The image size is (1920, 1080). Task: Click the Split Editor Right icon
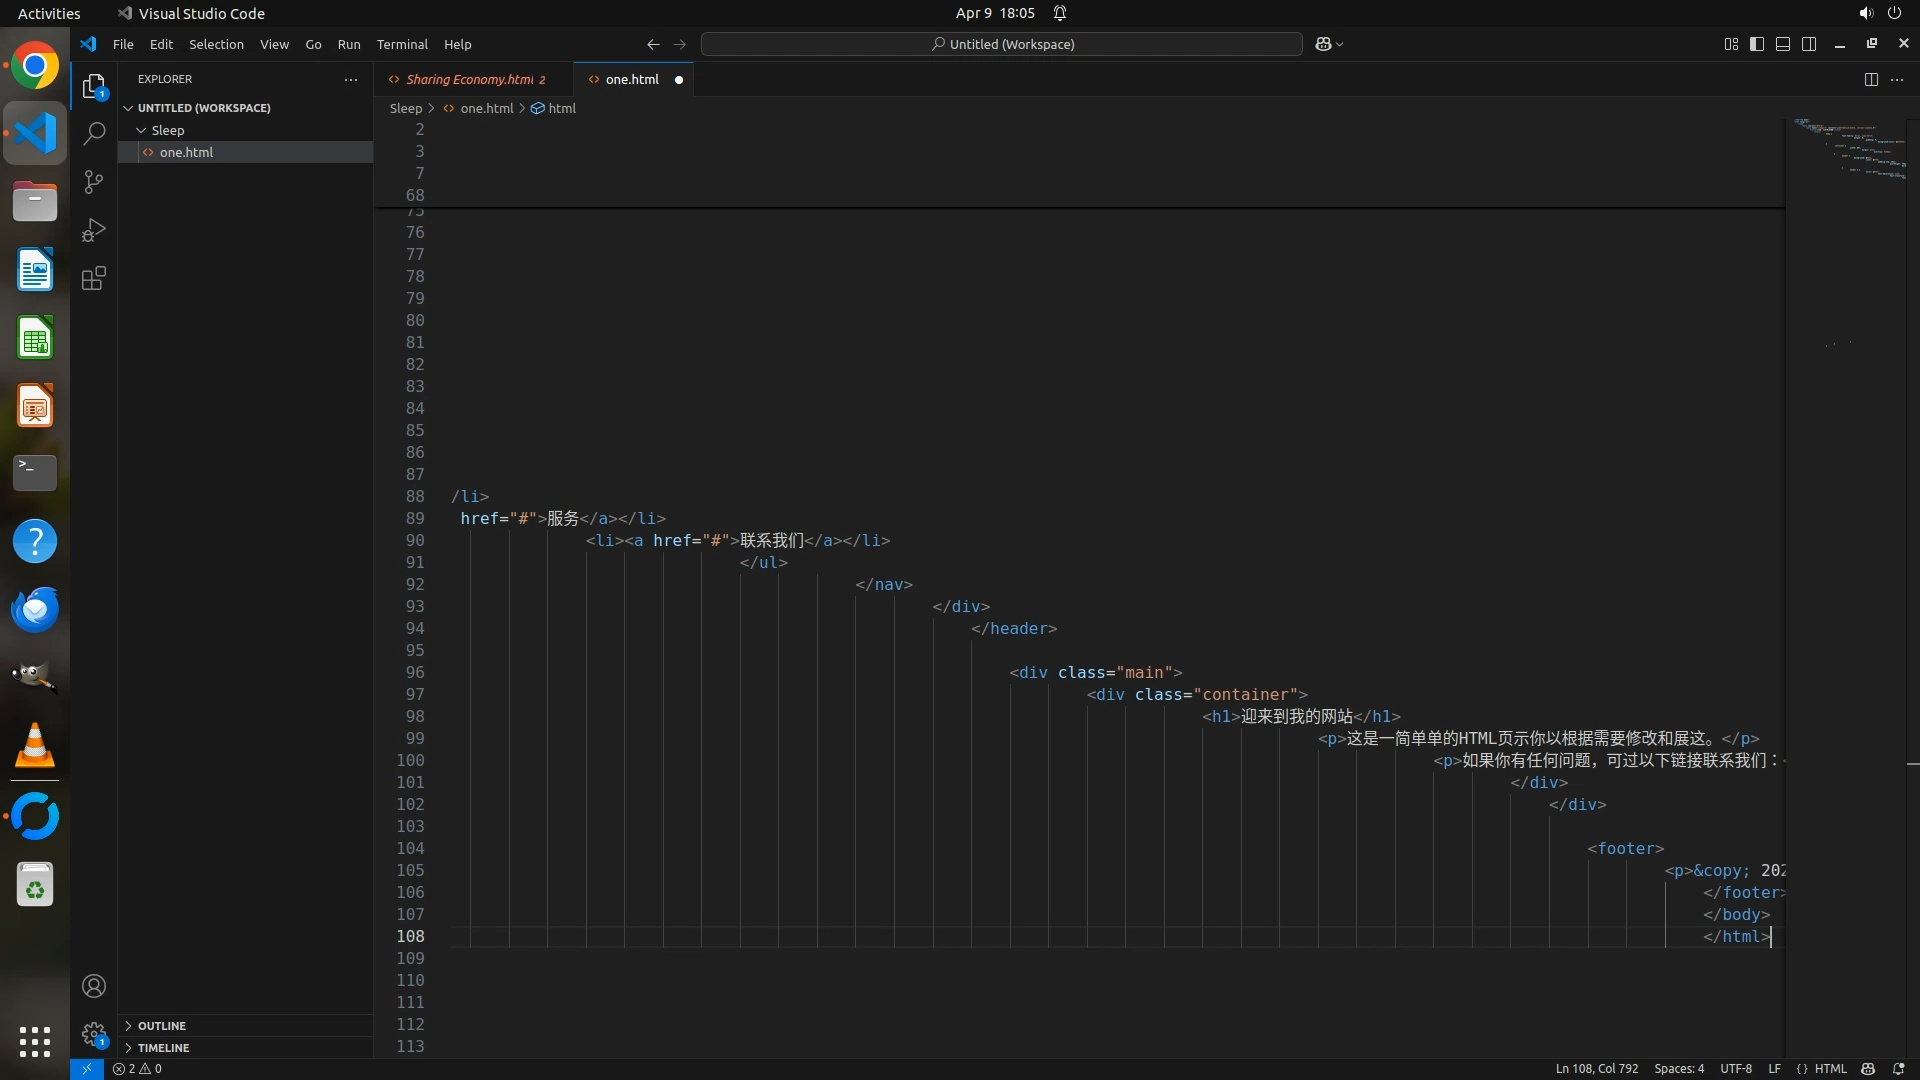1871,79
